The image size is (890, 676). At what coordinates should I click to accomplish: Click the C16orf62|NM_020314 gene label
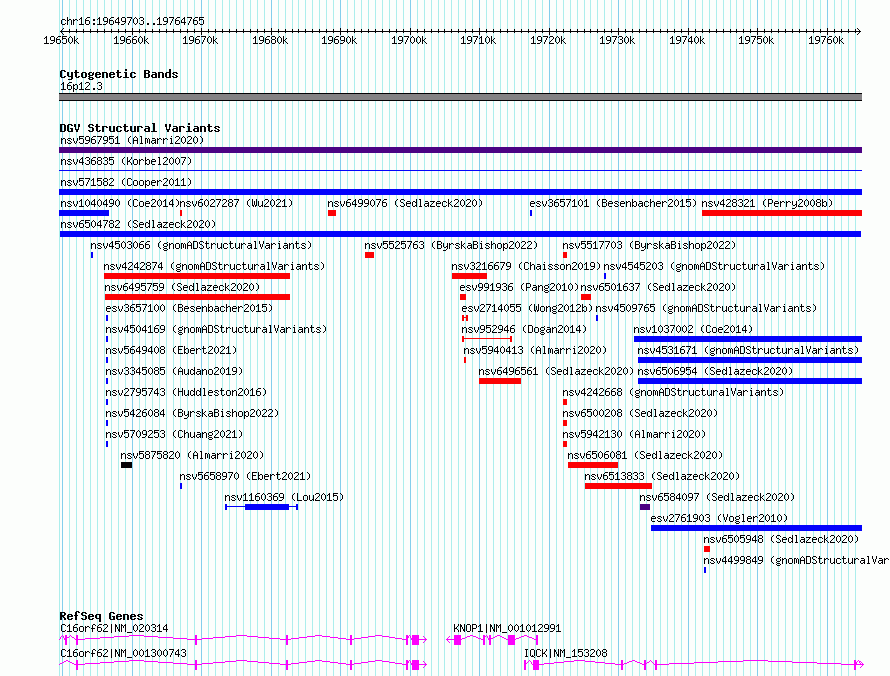(x=114, y=628)
